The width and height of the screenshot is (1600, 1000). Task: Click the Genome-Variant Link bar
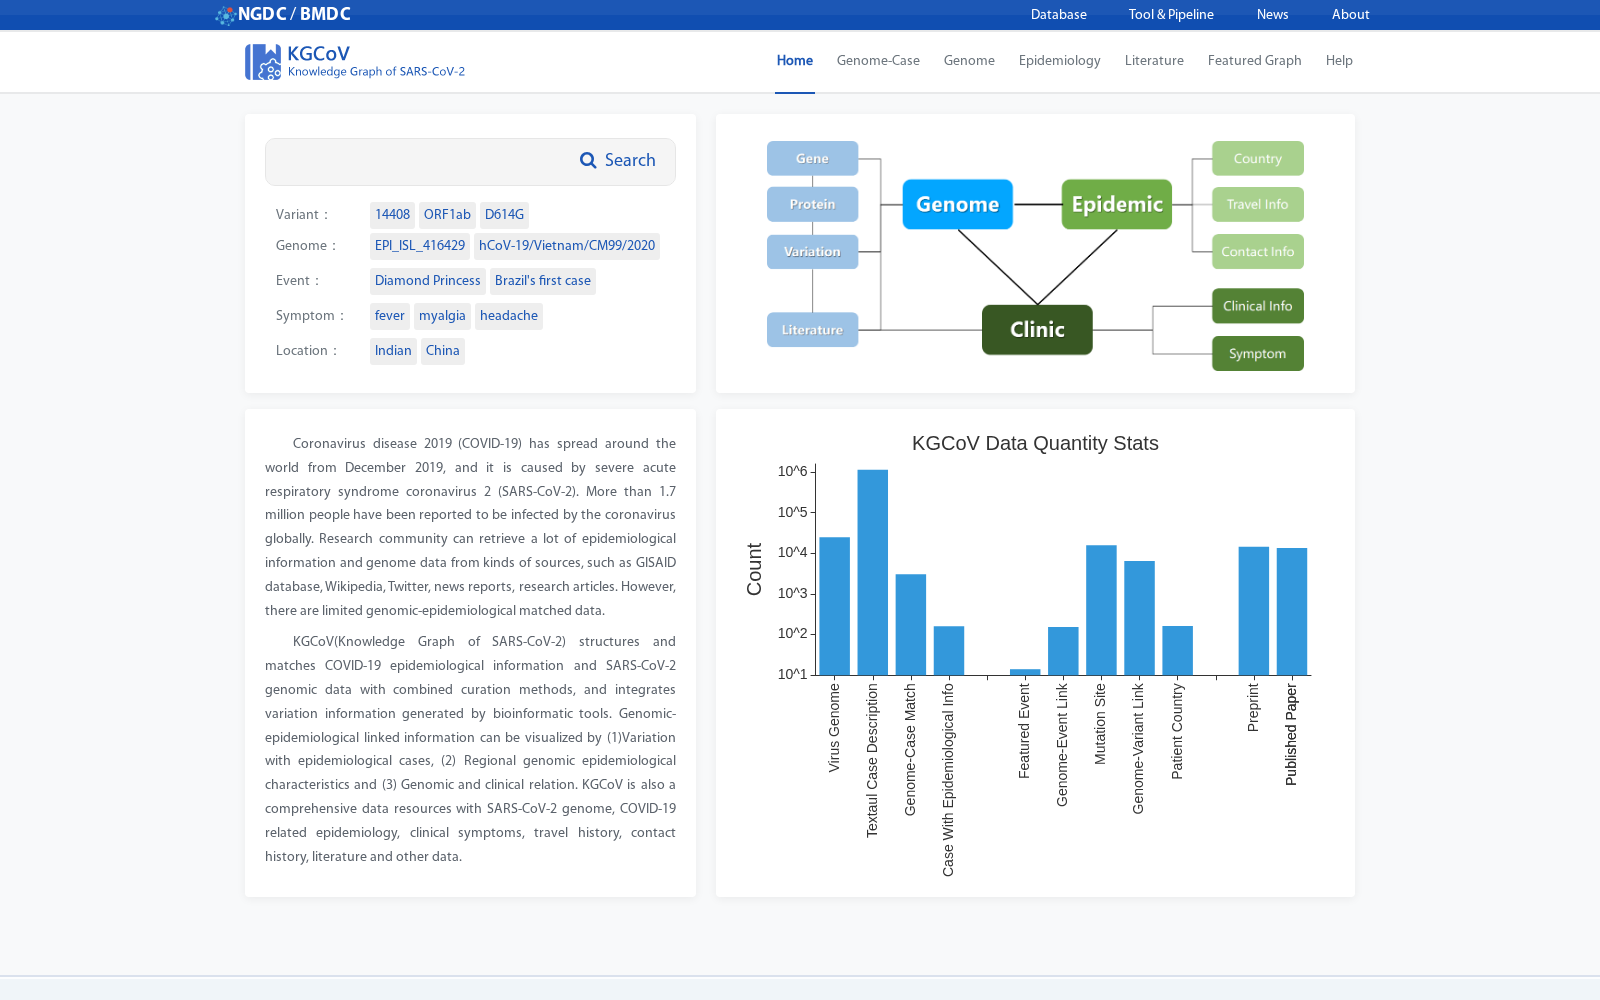[1139, 618]
